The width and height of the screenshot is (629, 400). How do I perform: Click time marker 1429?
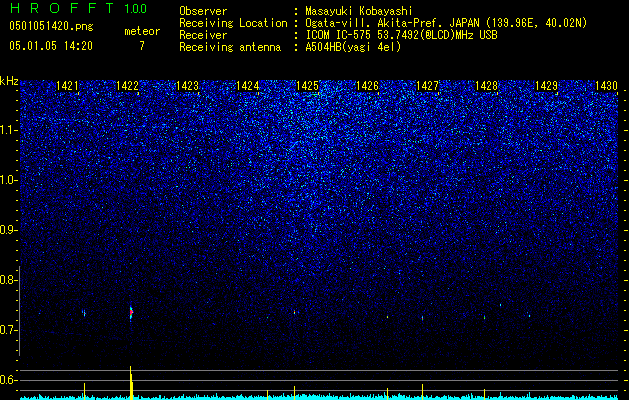coord(546,86)
